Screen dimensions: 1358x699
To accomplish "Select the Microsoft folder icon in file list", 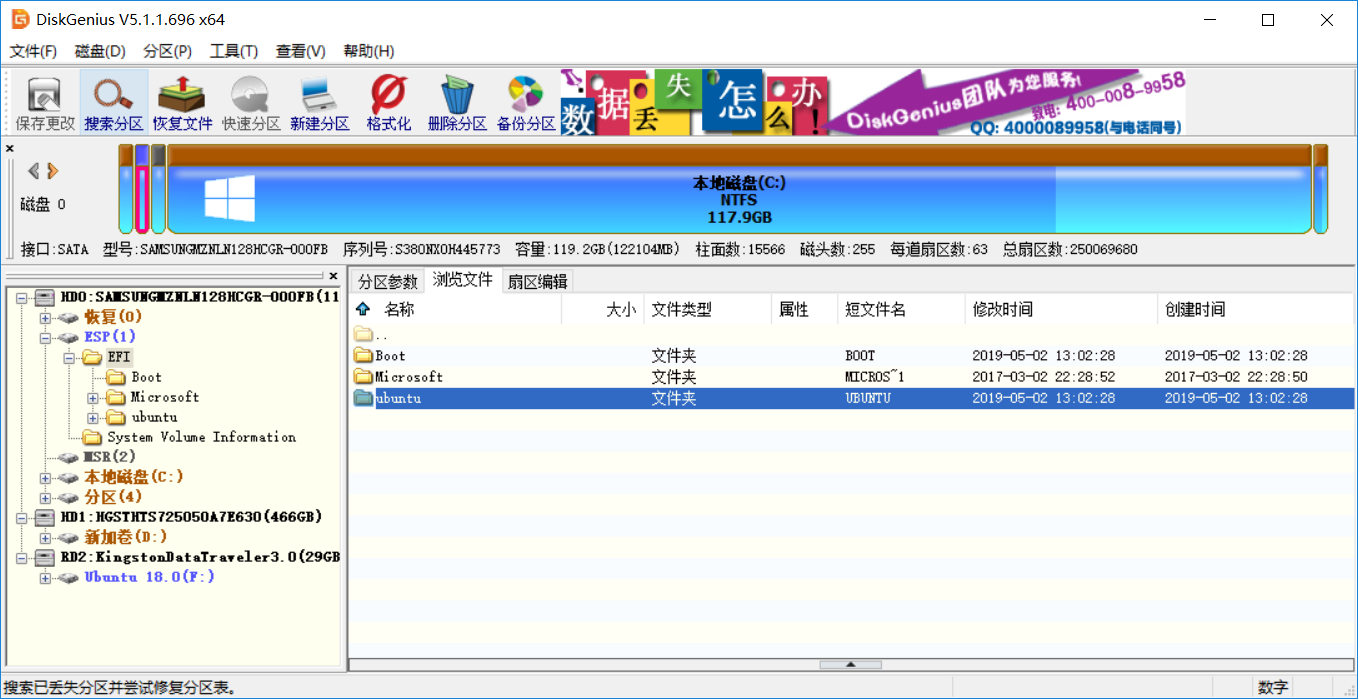I will [363, 377].
